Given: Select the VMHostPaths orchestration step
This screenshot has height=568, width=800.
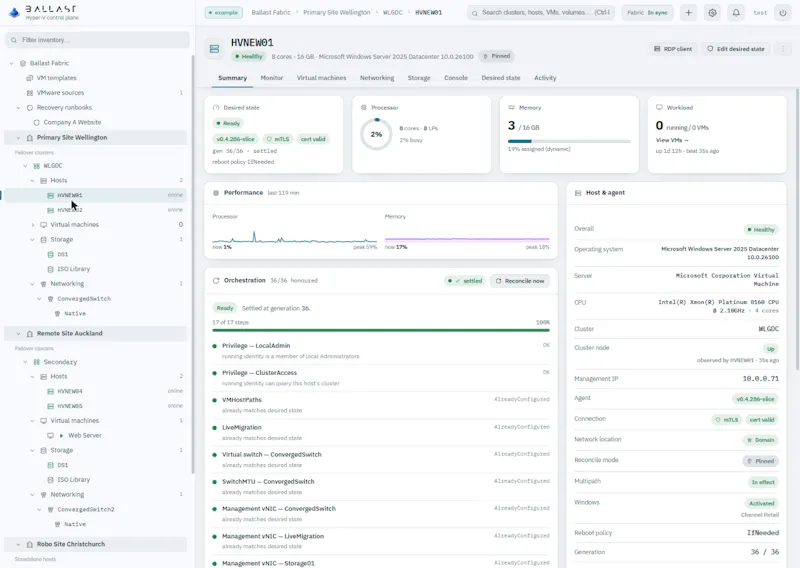Looking at the screenshot, I should [x=381, y=405].
